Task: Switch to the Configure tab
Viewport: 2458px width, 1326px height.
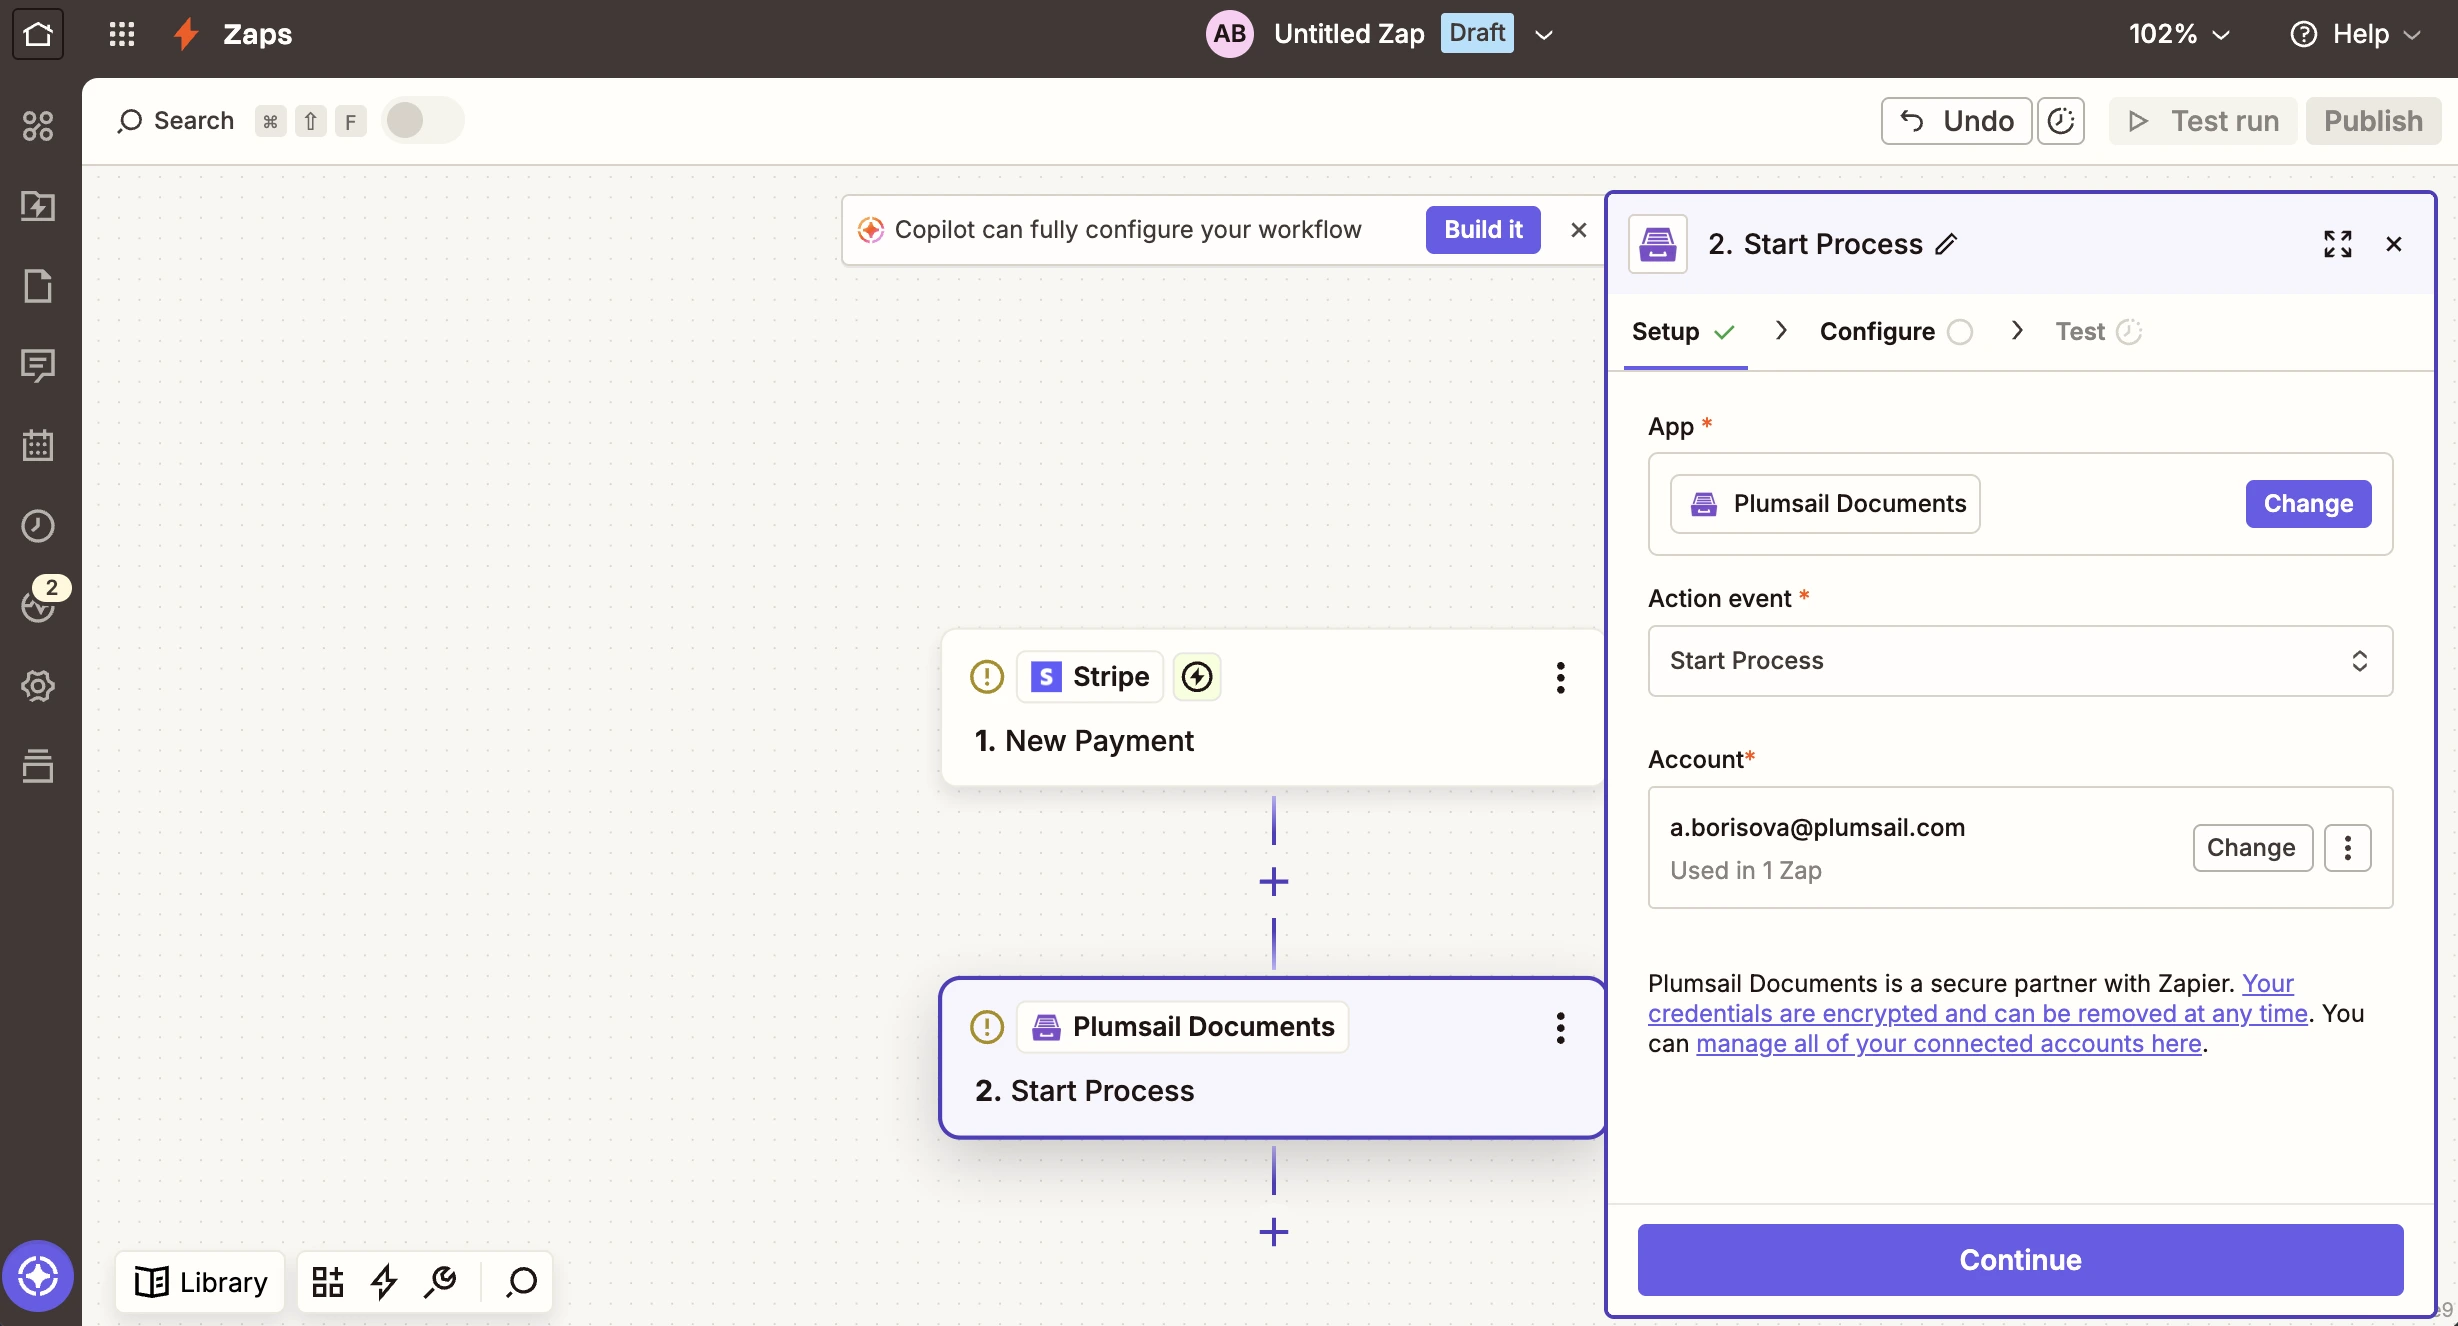Action: click(x=1895, y=332)
